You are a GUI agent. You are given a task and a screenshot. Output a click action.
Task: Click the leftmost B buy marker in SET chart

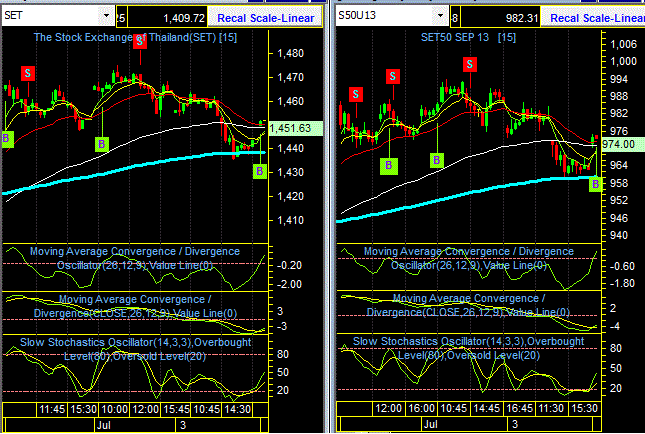(7, 138)
